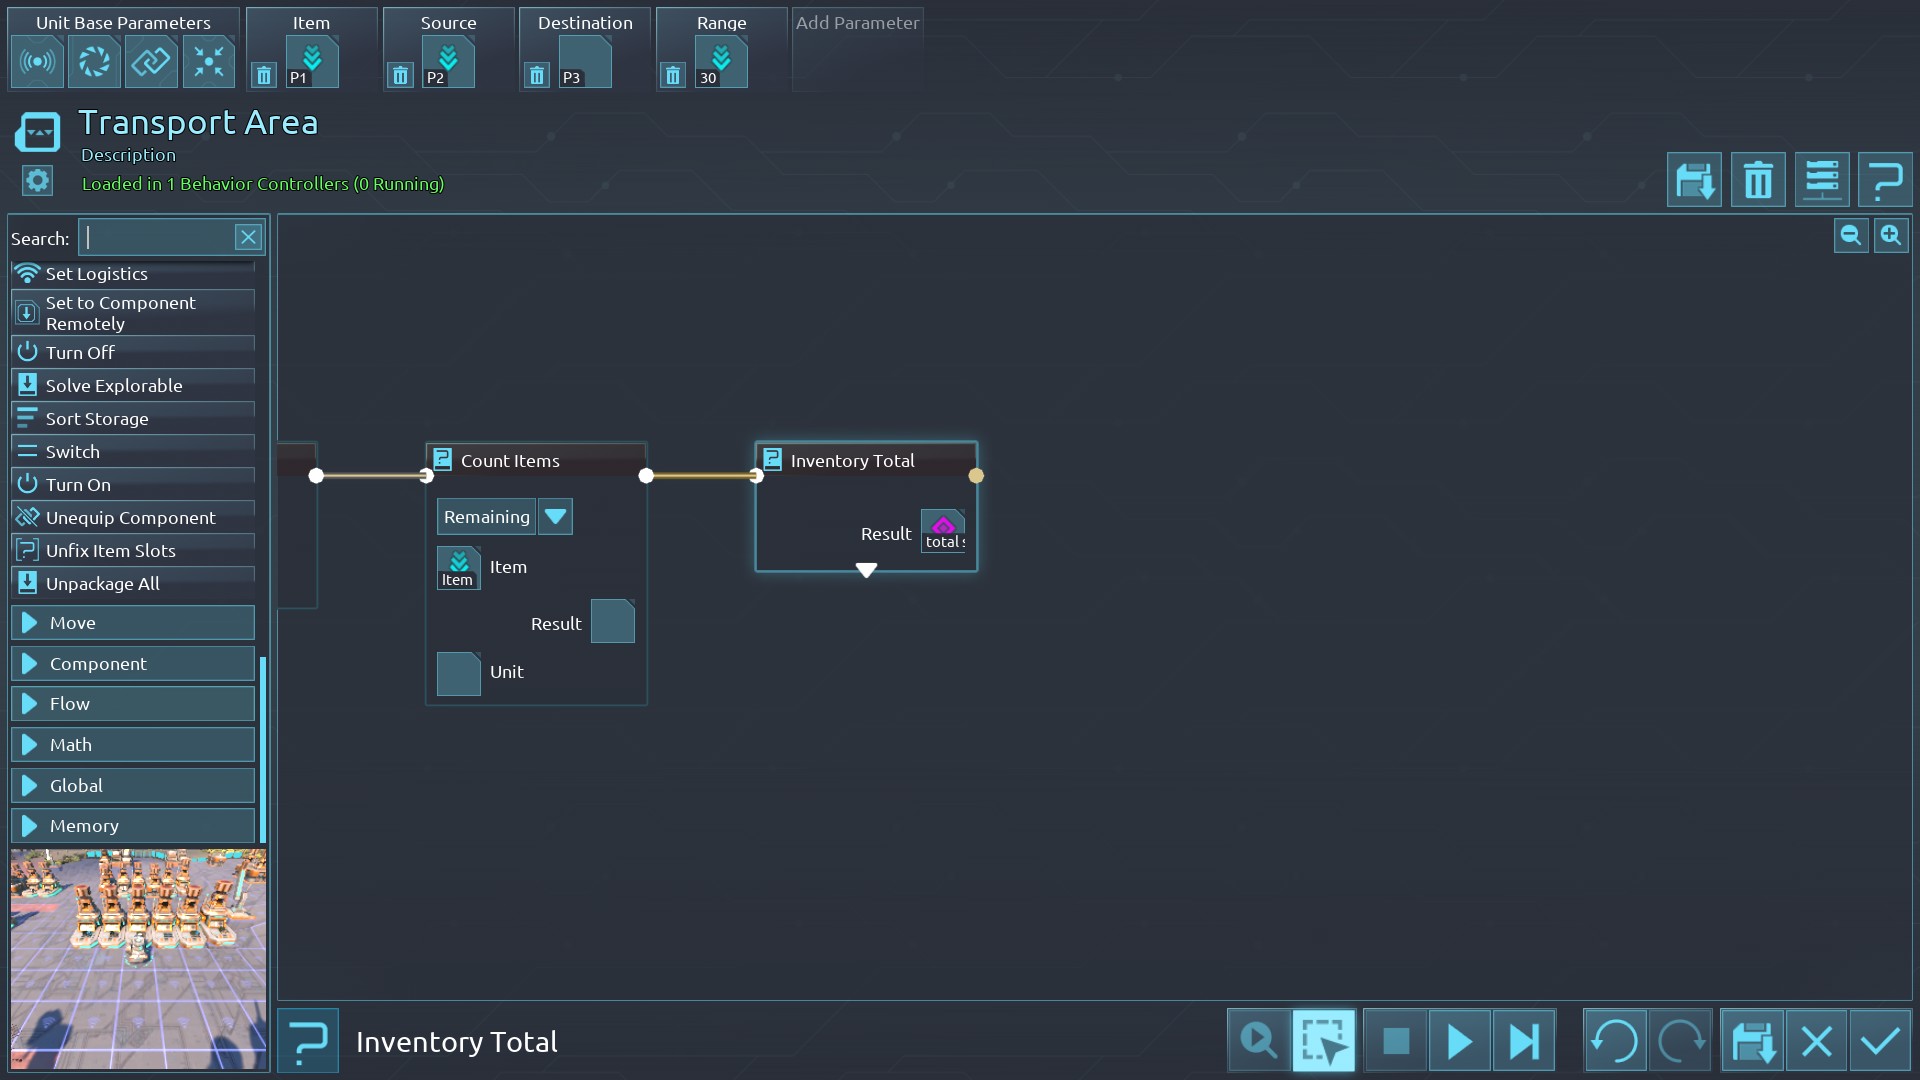This screenshot has width=1920, height=1080.
Task: Click the delete behavior trash icon
Action: (x=1758, y=180)
